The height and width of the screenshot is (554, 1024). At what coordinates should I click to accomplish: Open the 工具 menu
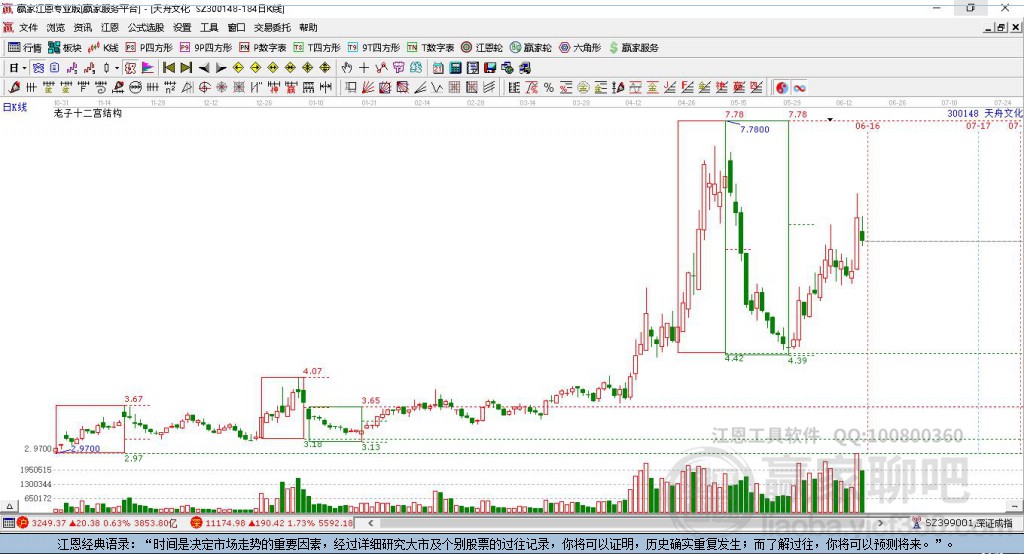tap(209, 27)
